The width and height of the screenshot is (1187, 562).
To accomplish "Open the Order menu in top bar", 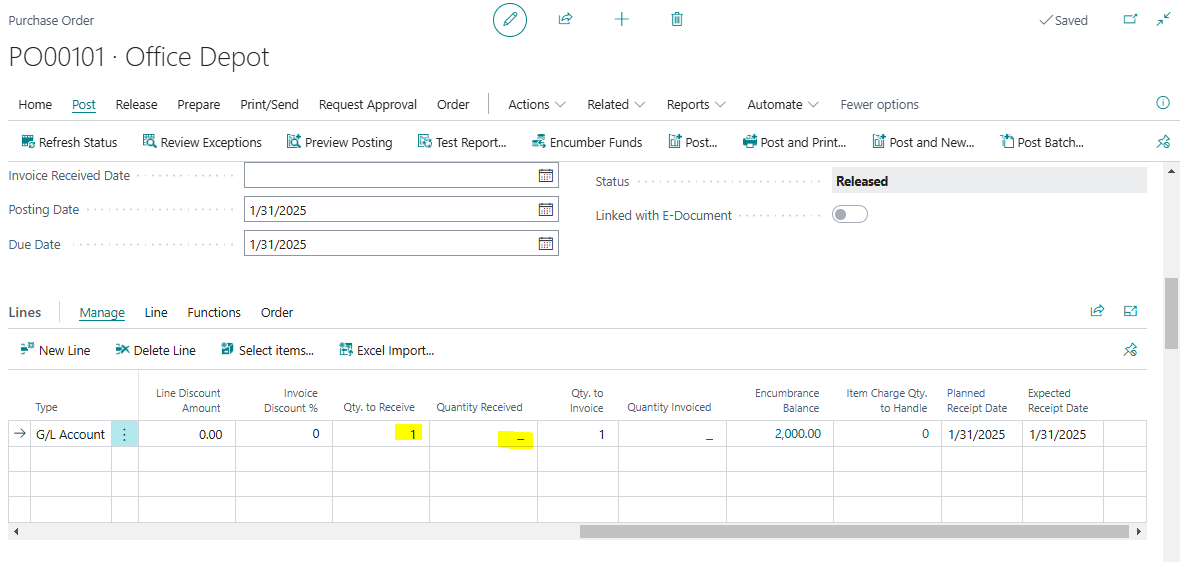I will 453,105.
